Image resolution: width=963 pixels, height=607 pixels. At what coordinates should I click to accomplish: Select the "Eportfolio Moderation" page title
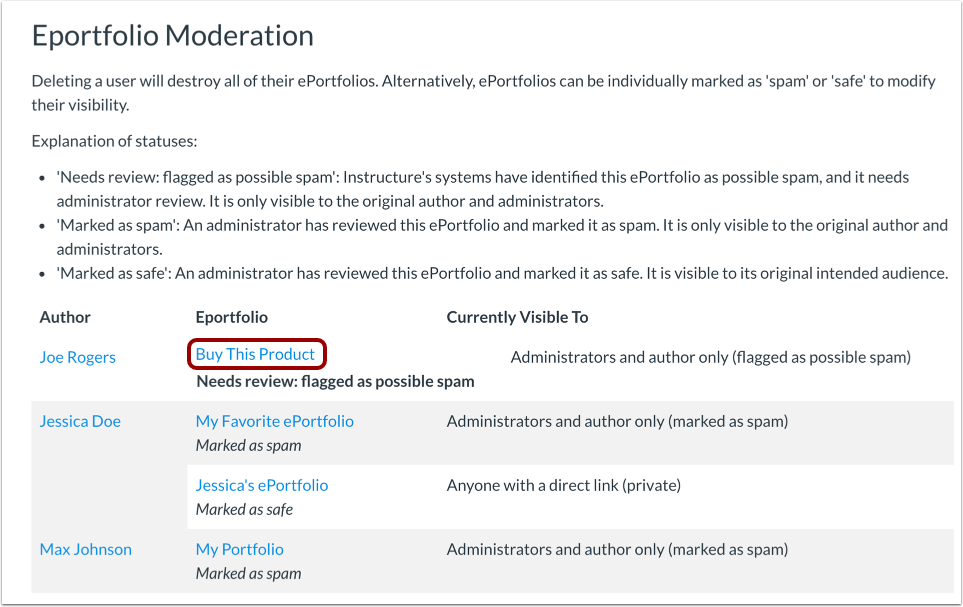[172, 35]
